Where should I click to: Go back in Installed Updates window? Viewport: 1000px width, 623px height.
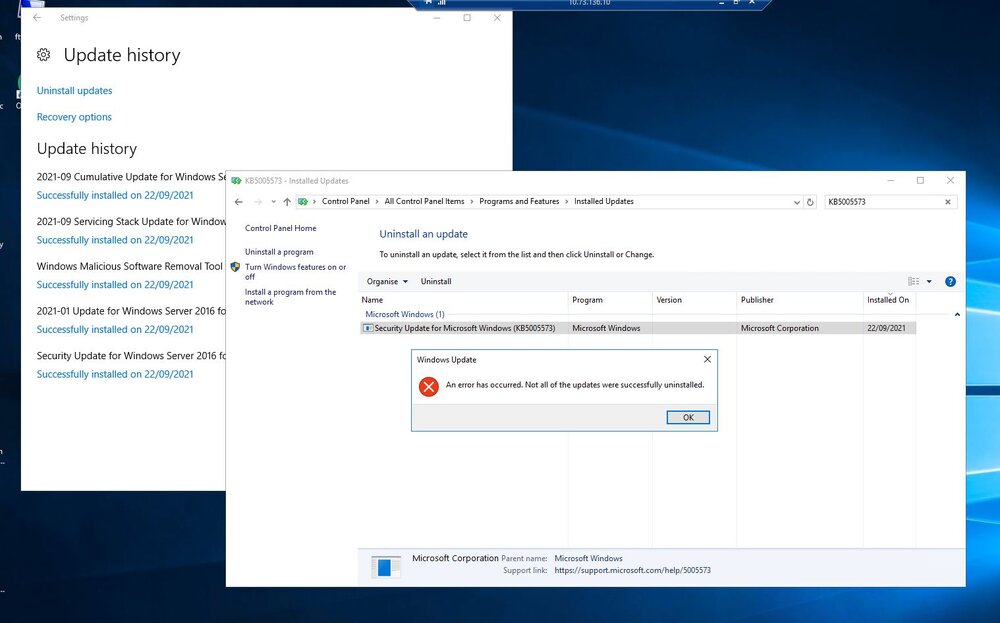coord(239,202)
